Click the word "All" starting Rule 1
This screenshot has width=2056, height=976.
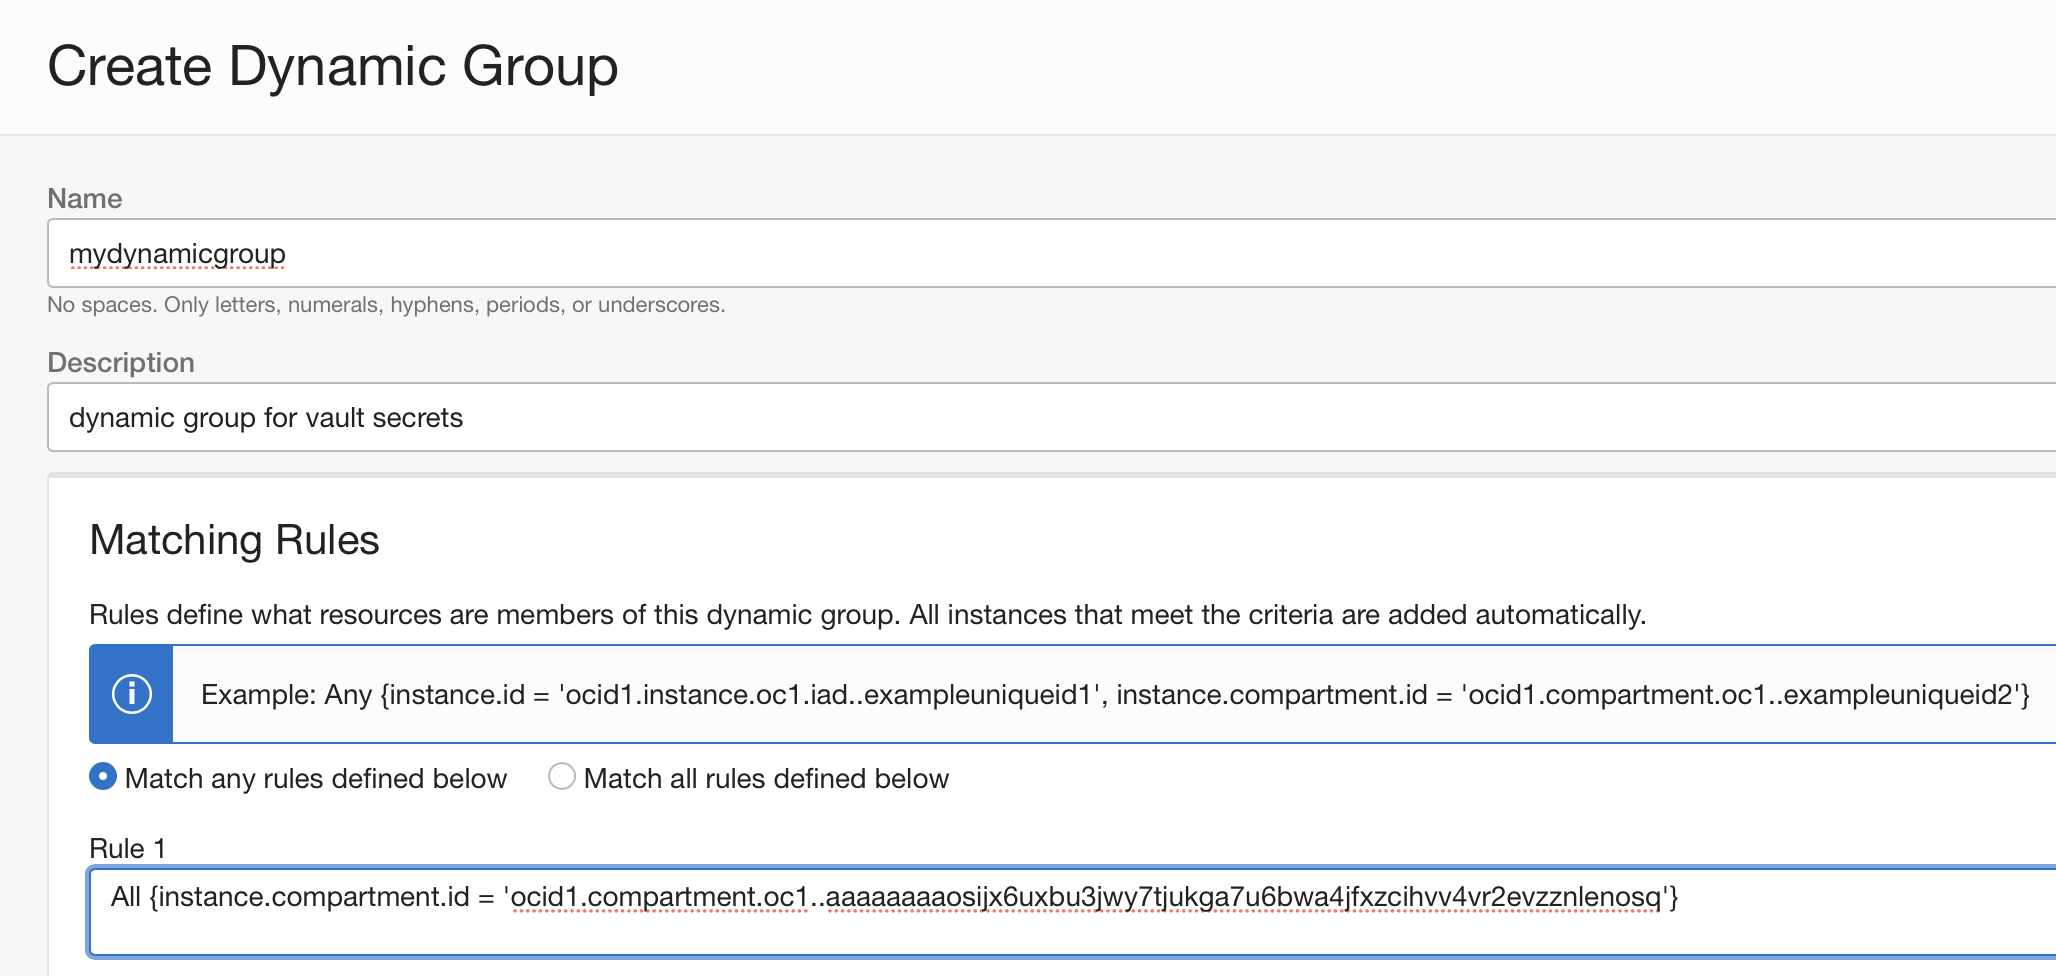tap(126, 897)
